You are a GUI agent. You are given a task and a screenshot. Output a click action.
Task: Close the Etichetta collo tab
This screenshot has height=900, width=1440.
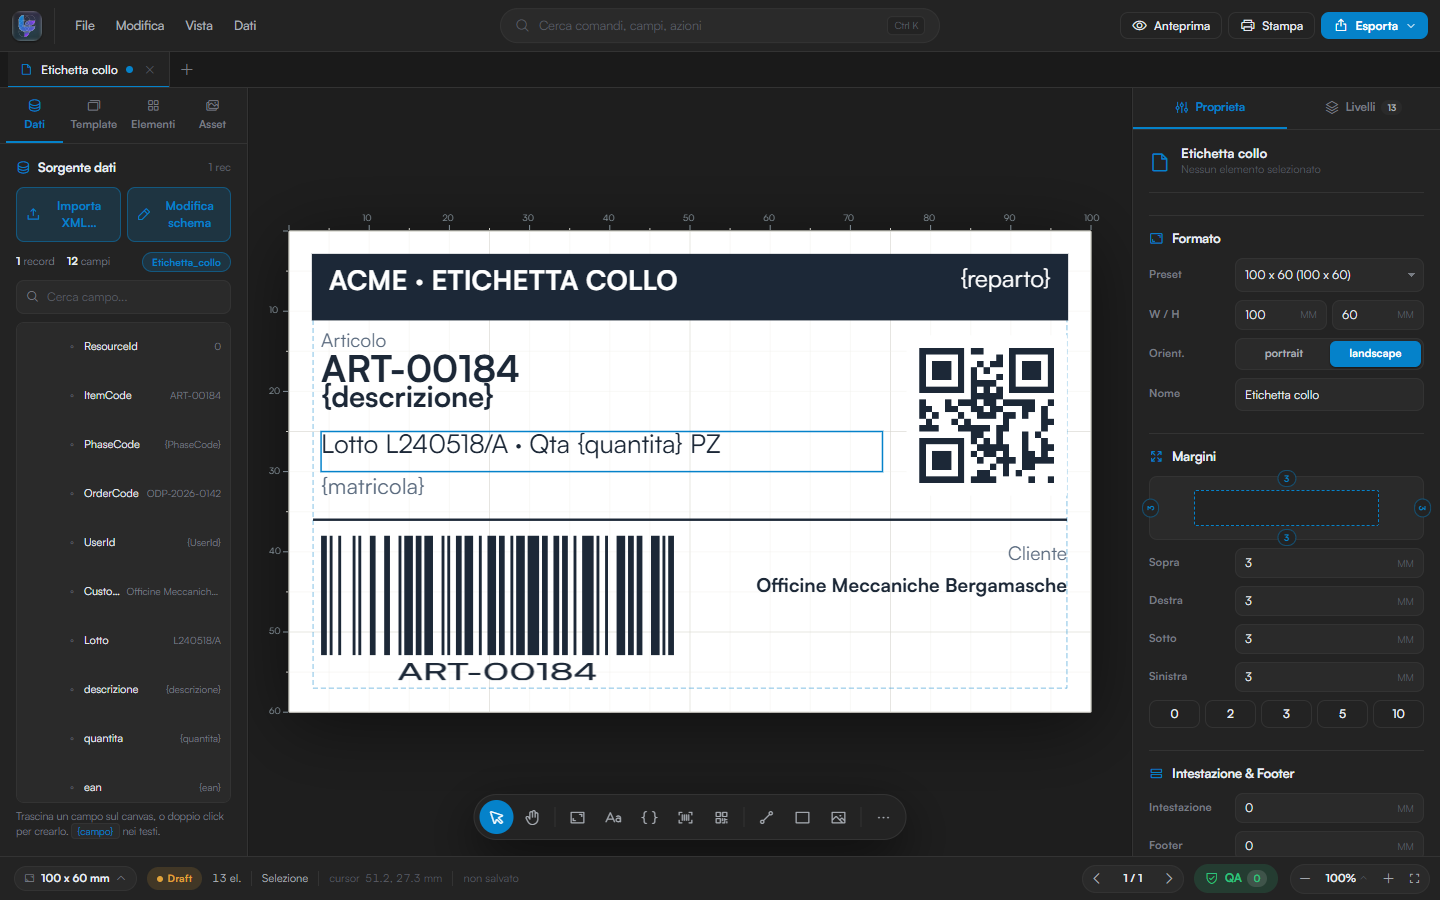tap(149, 70)
